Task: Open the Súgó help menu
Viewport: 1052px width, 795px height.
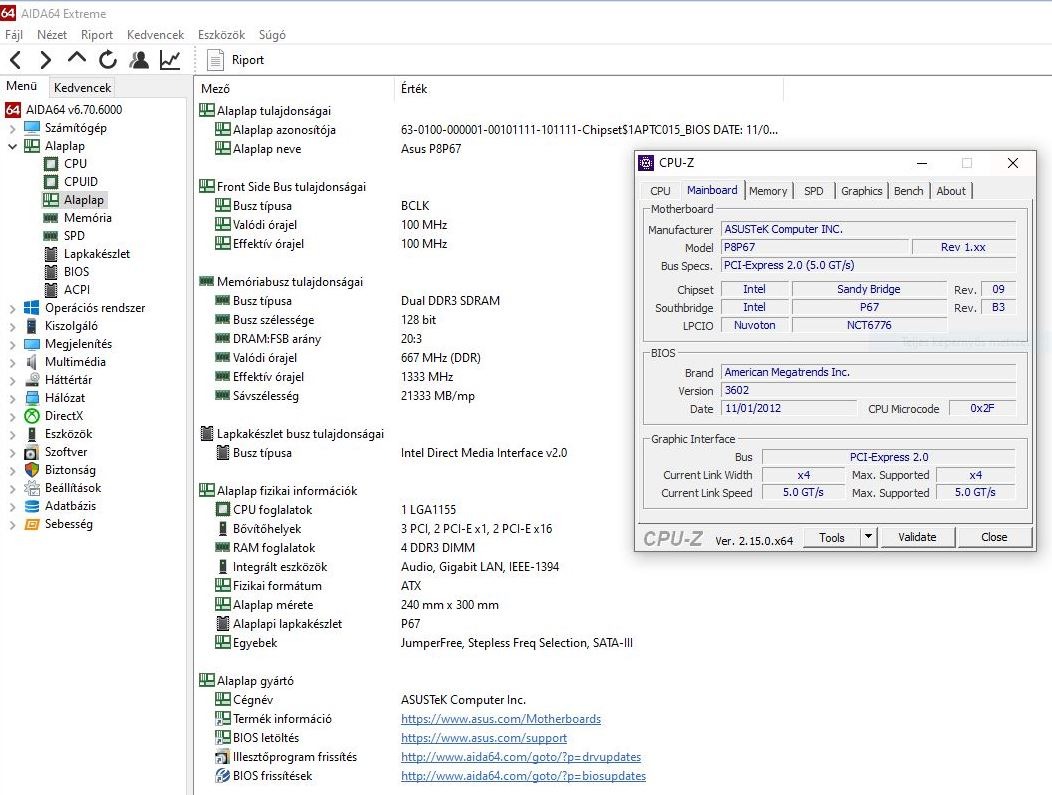Action: click(x=272, y=35)
